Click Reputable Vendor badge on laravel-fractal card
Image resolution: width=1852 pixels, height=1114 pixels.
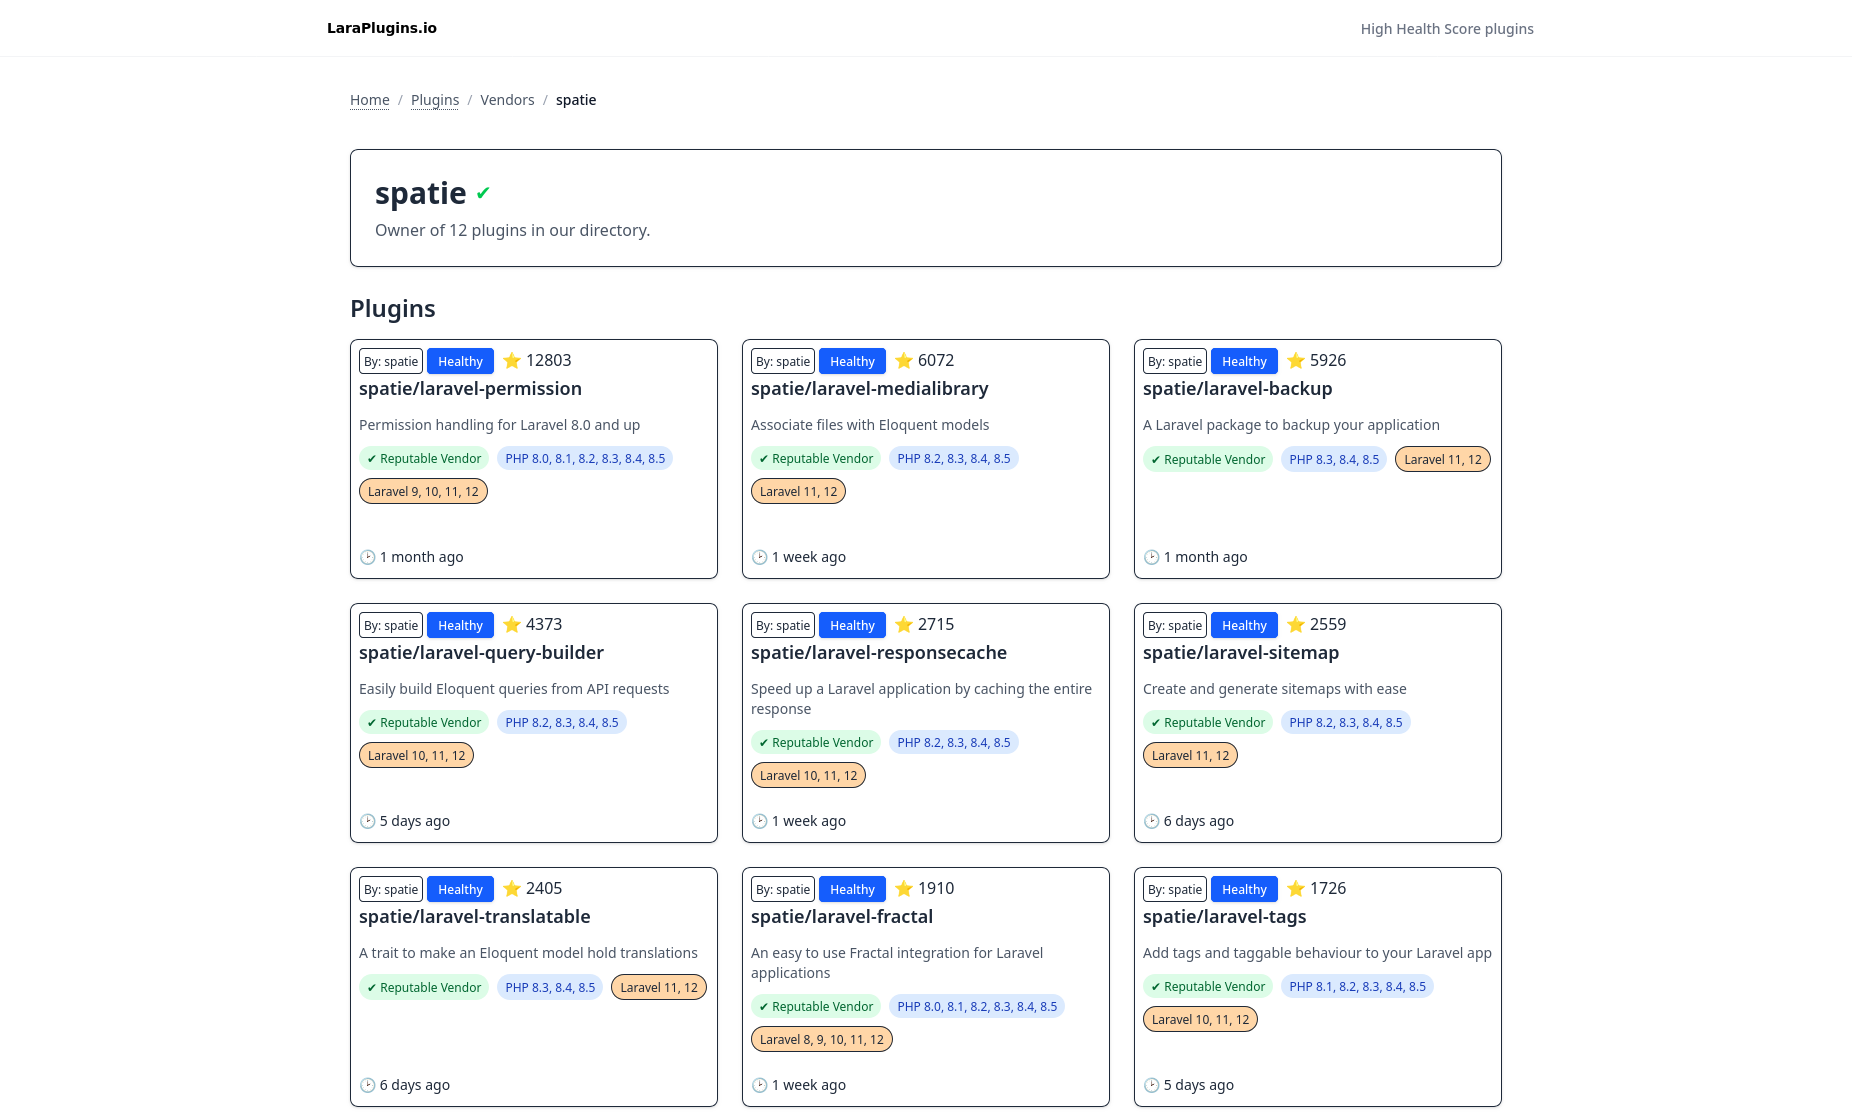pos(816,1007)
